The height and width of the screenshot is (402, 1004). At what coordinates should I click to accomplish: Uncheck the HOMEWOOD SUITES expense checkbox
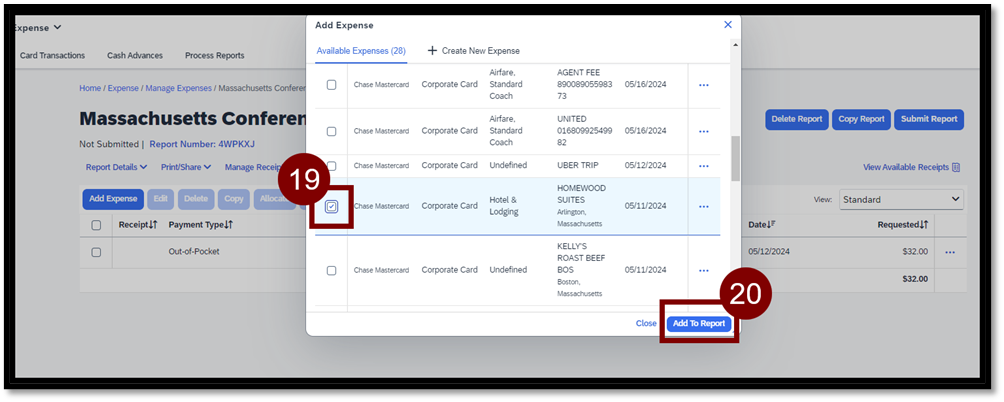click(x=332, y=207)
